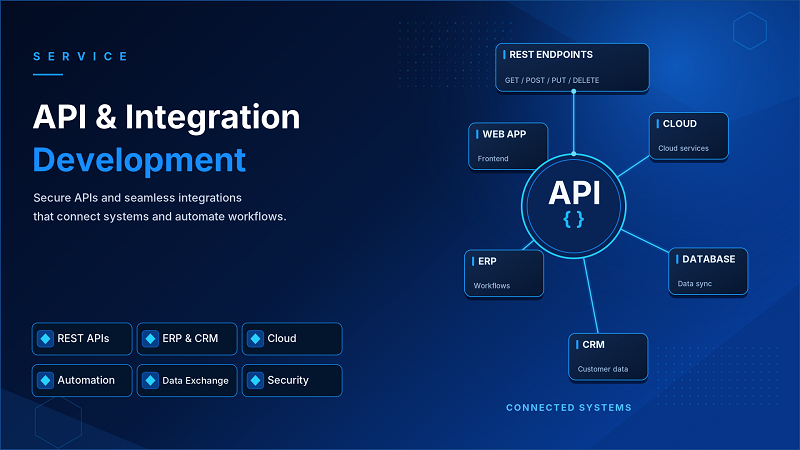Click the 'API & Integration' title text
This screenshot has height=450, width=800.
click(166, 117)
